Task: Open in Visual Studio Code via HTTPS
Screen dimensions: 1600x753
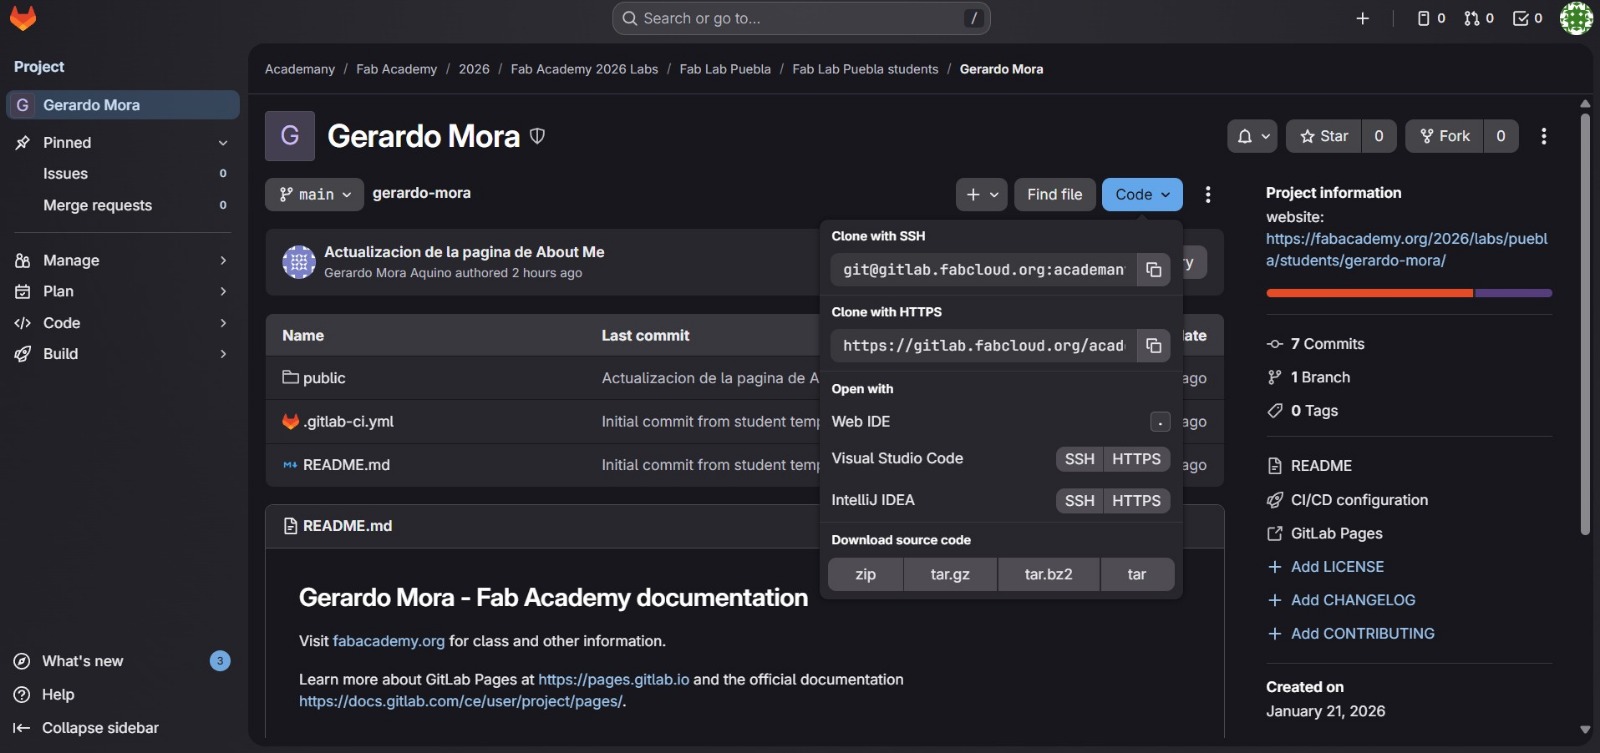Action: pos(1136,459)
